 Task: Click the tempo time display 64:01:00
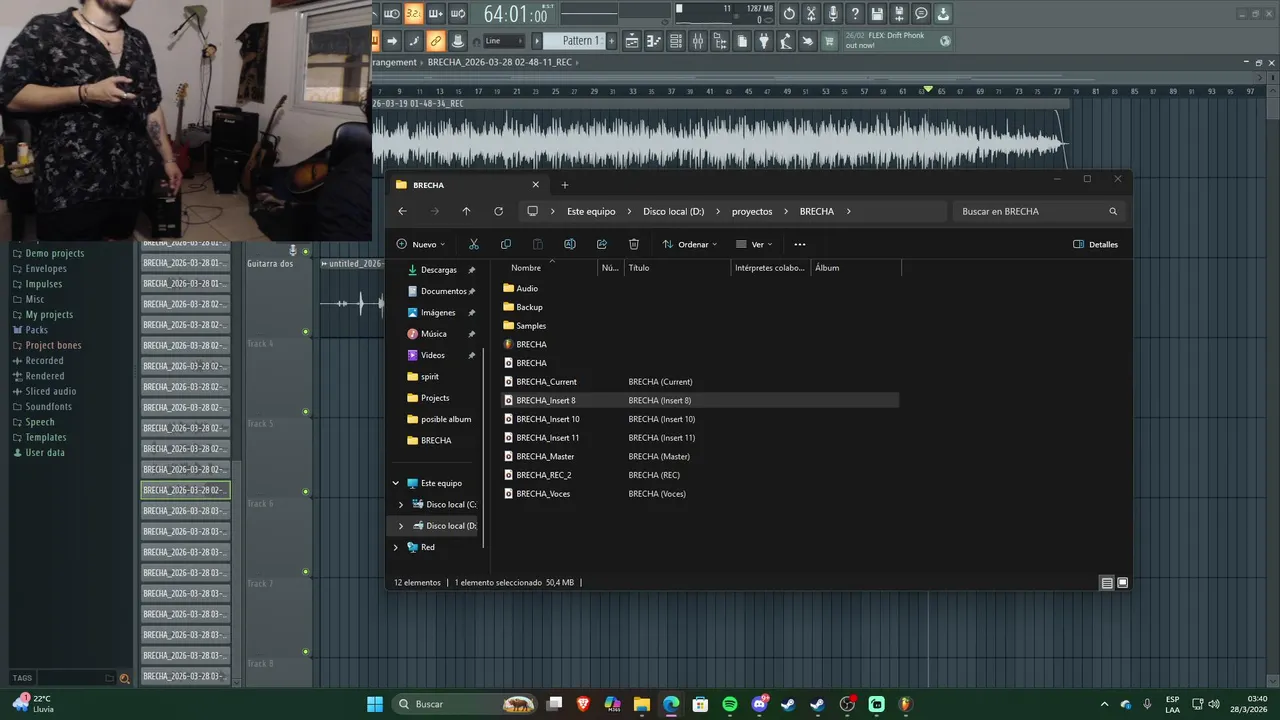pyautogui.click(x=515, y=15)
